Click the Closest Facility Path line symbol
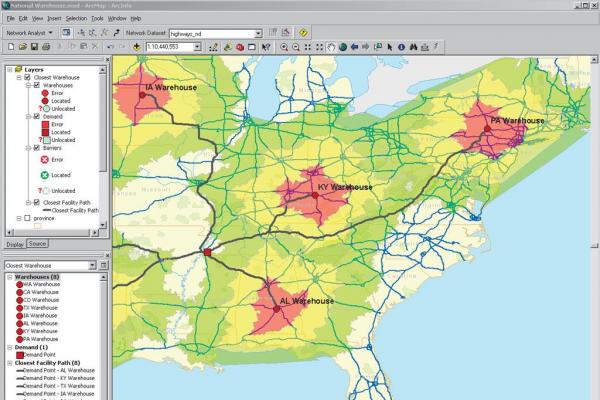Viewport: 600px width, 400px height. pos(45,210)
